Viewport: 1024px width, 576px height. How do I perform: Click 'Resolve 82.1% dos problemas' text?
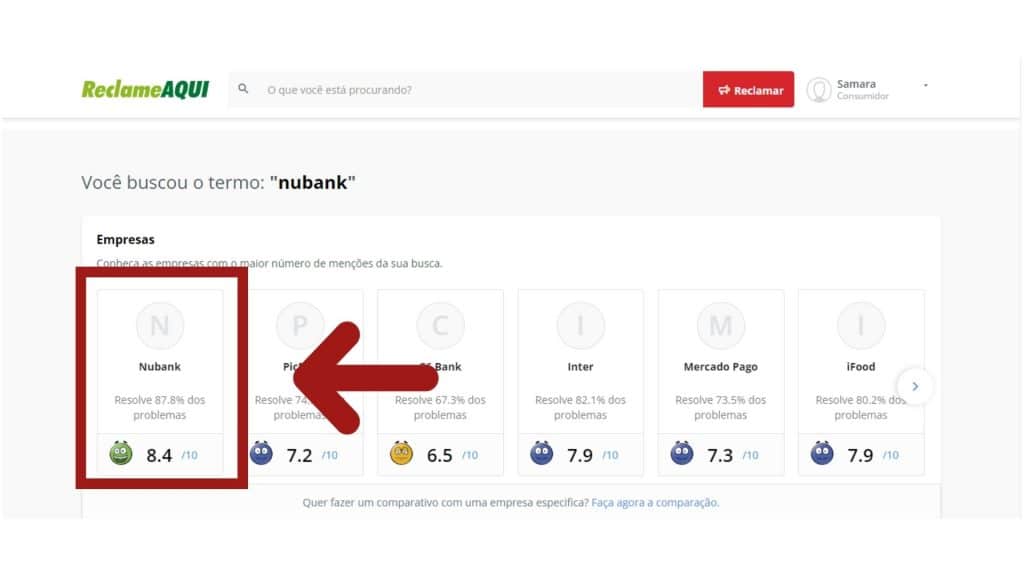580,407
